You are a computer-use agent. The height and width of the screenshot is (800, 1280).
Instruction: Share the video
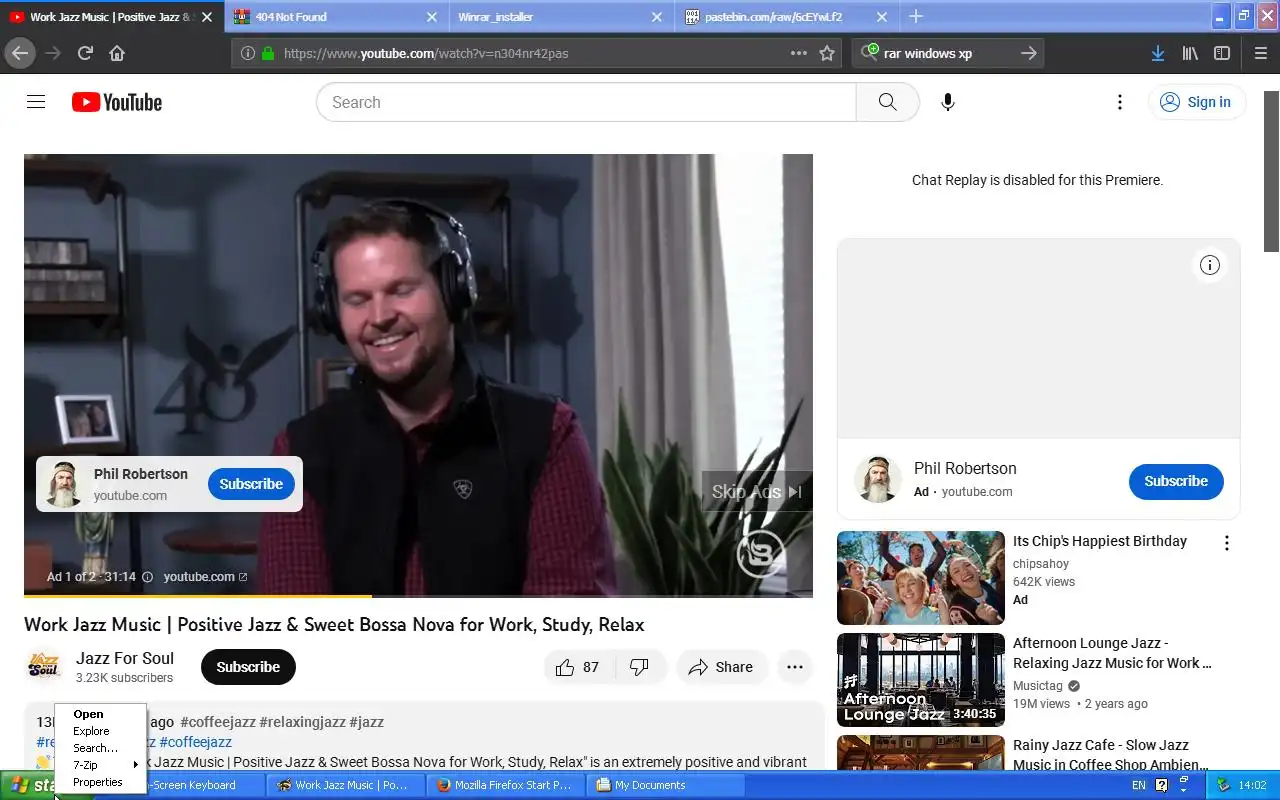(721, 667)
